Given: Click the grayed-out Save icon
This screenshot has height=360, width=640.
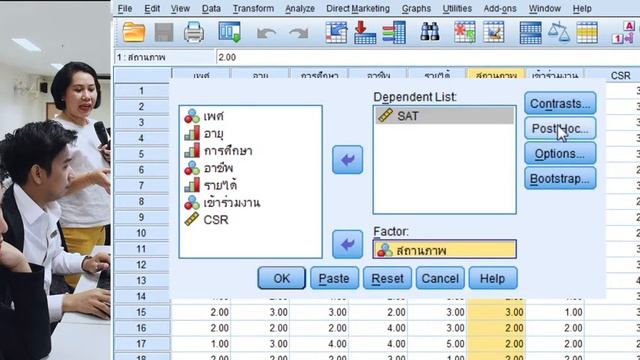Looking at the screenshot, I should tap(164, 32).
